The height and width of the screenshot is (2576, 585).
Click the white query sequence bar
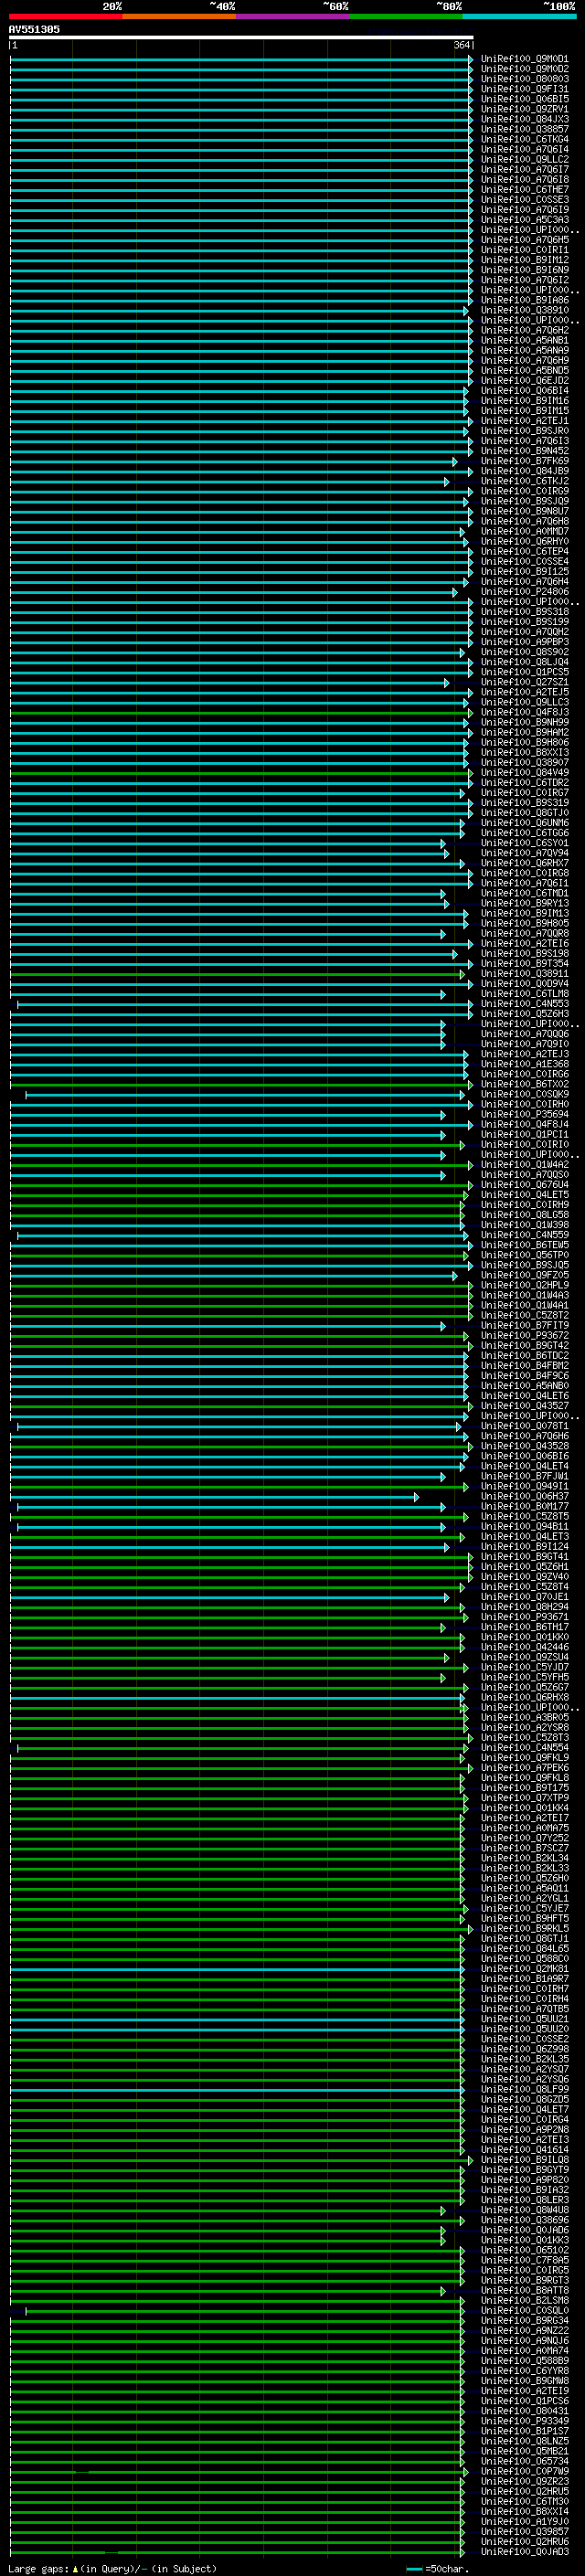(241, 37)
